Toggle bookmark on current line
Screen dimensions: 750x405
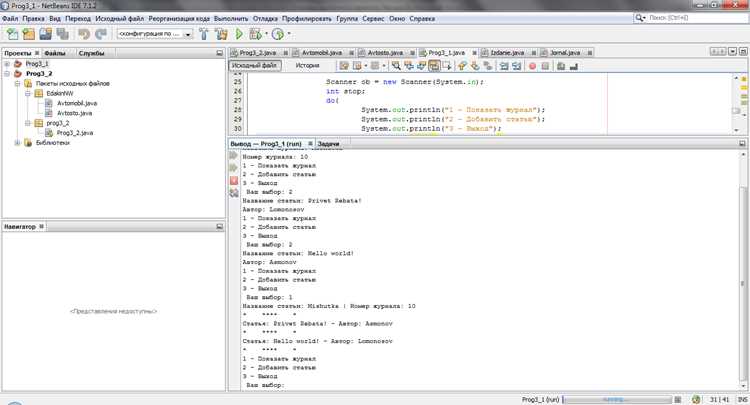(487, 66)
